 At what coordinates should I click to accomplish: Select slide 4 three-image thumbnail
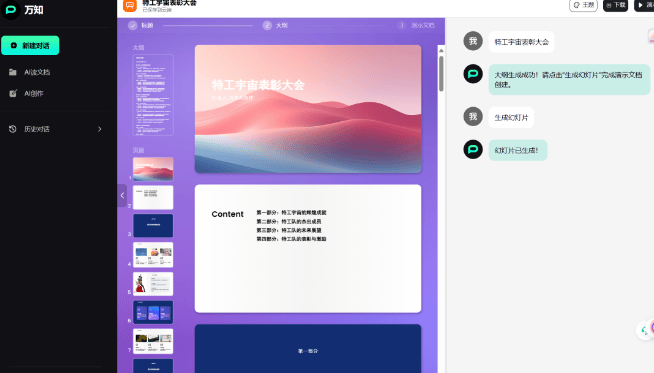pyautogui.click(x=153, y=255)
